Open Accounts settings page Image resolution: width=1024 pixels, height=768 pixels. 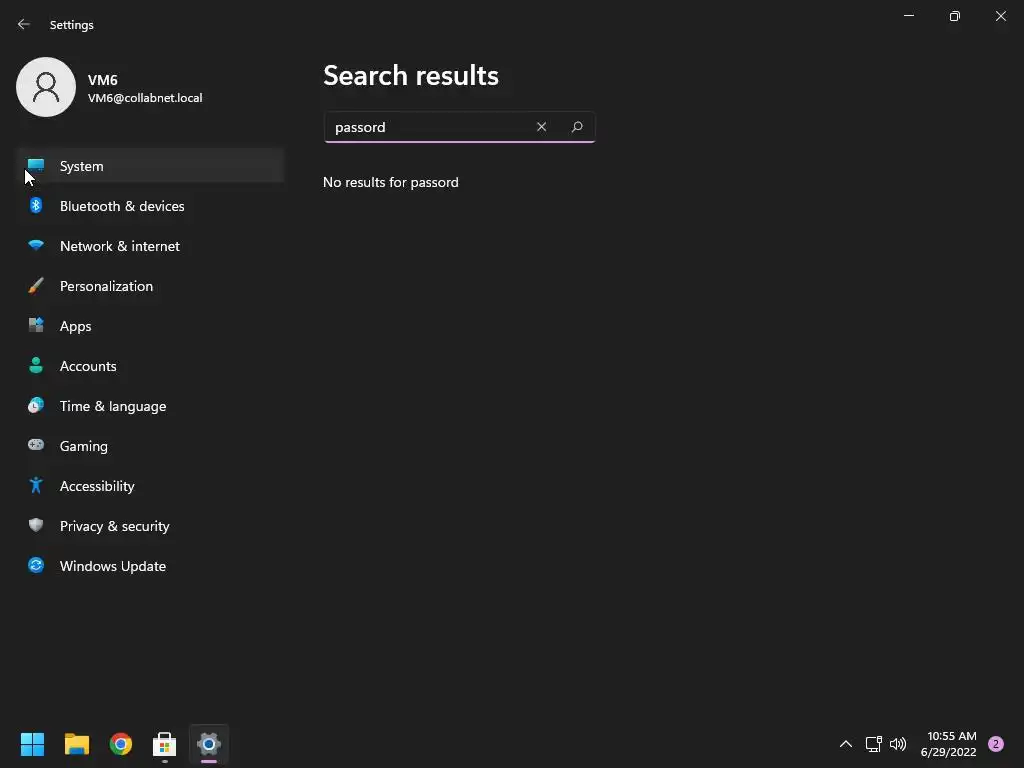click(151, 366)
